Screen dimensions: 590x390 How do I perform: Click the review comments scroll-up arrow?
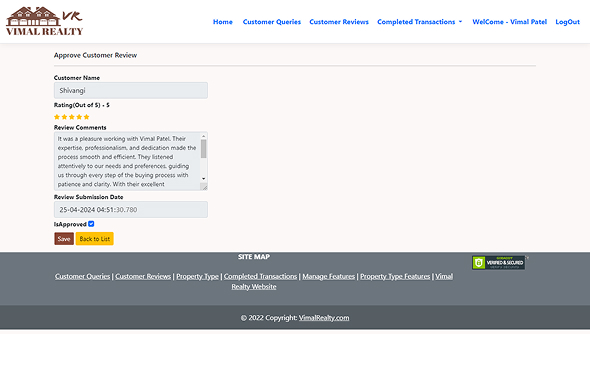tap(204, 136)
